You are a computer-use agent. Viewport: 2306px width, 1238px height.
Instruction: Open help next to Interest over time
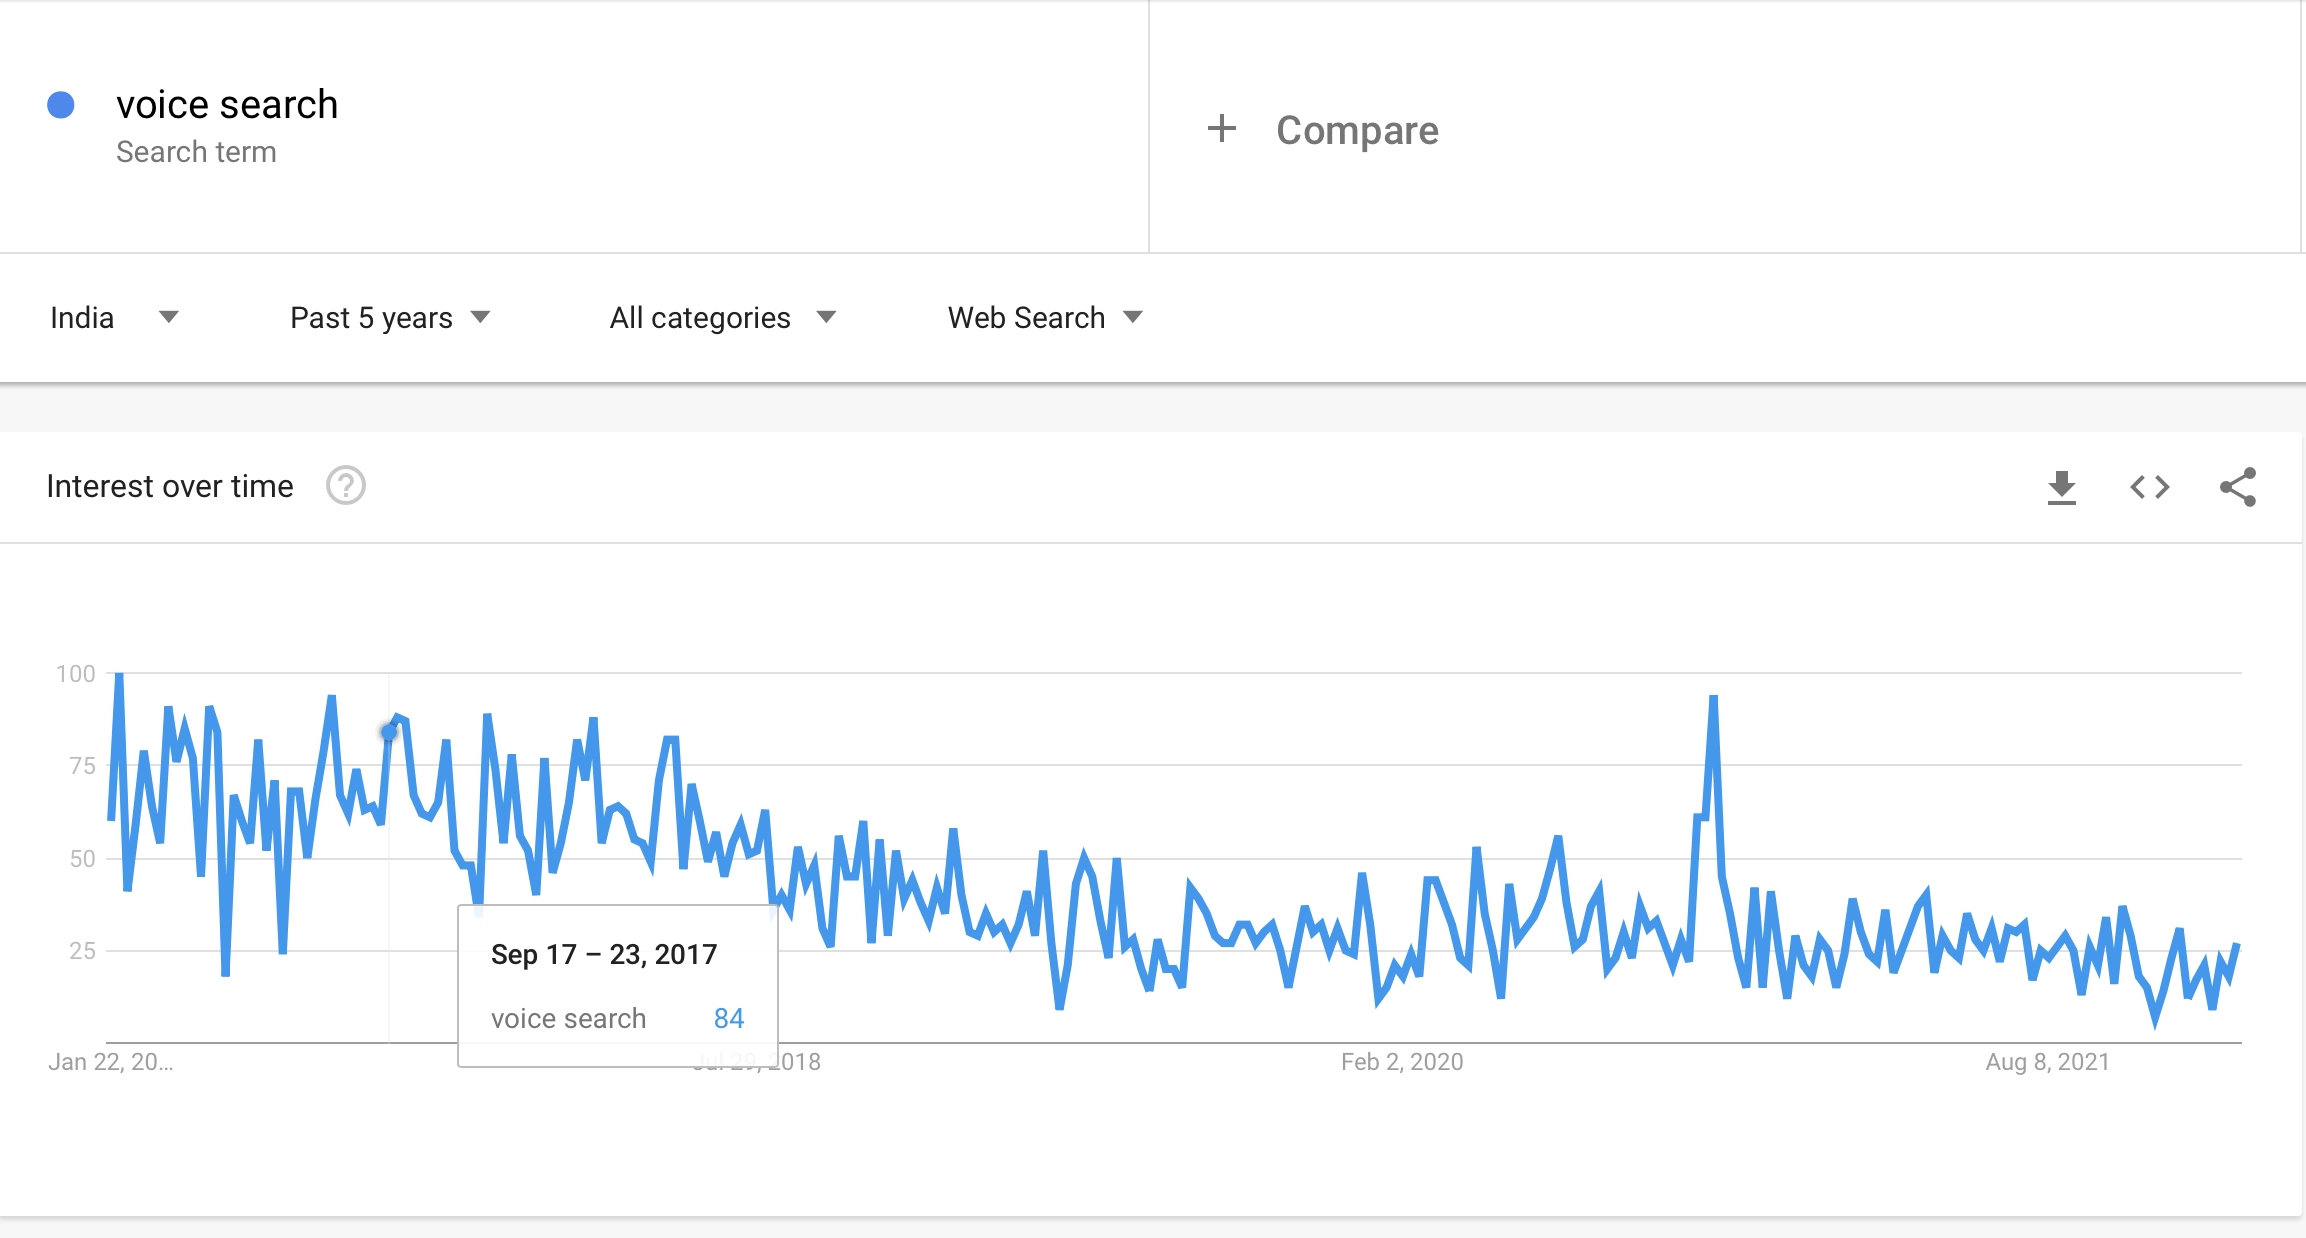(x=346, y=486)
